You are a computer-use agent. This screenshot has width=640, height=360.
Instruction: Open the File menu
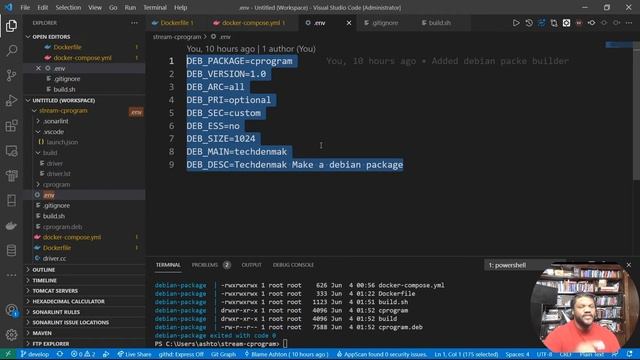point(25,7)
